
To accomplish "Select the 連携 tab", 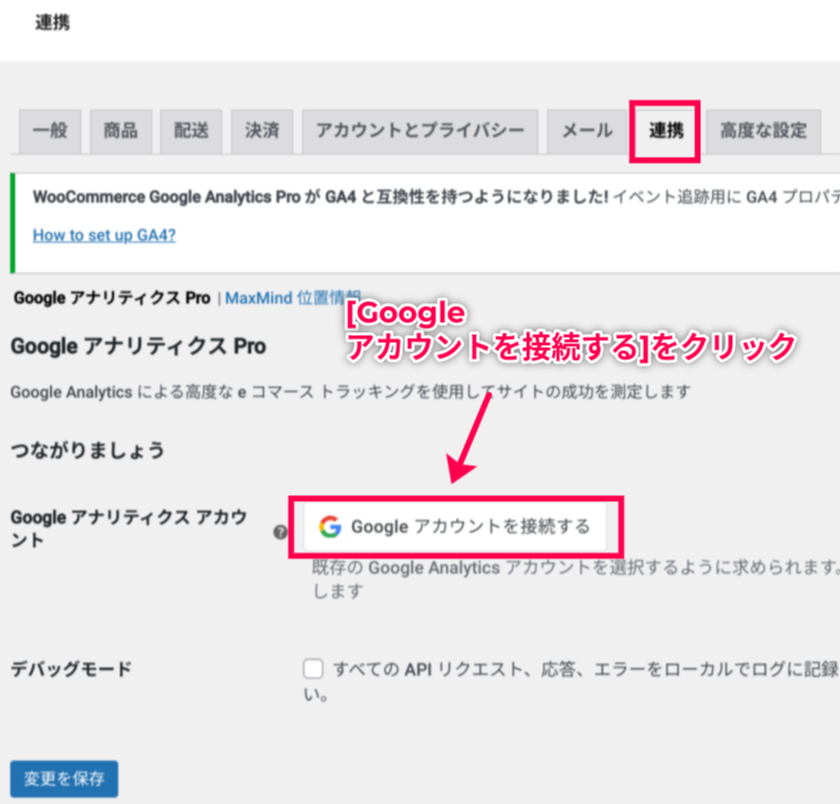I will tap(666, 131).
